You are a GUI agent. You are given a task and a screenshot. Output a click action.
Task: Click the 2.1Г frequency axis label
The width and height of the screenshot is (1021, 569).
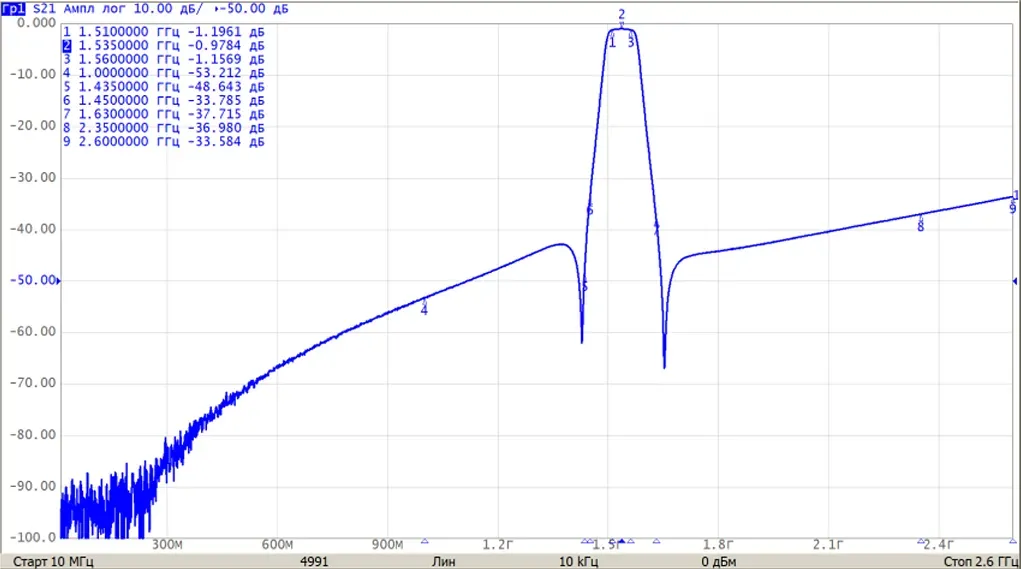[x=828, y=545]
